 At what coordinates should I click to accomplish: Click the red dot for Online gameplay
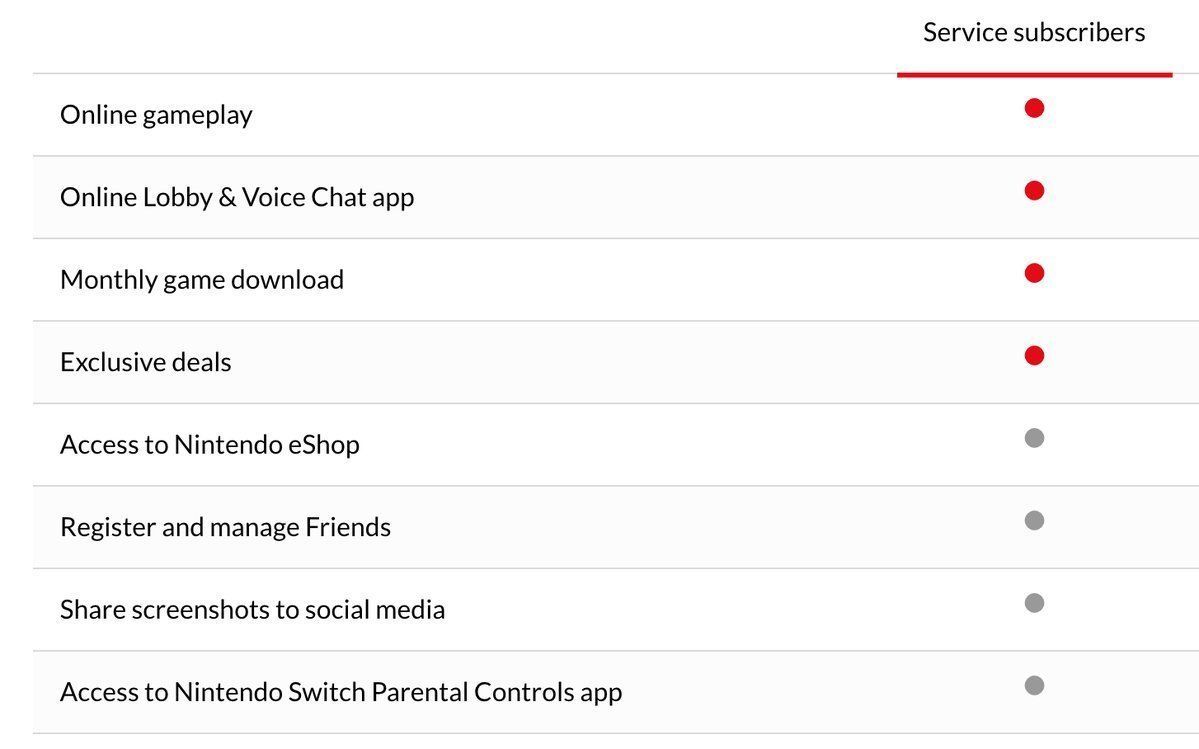coord(1034,109)
